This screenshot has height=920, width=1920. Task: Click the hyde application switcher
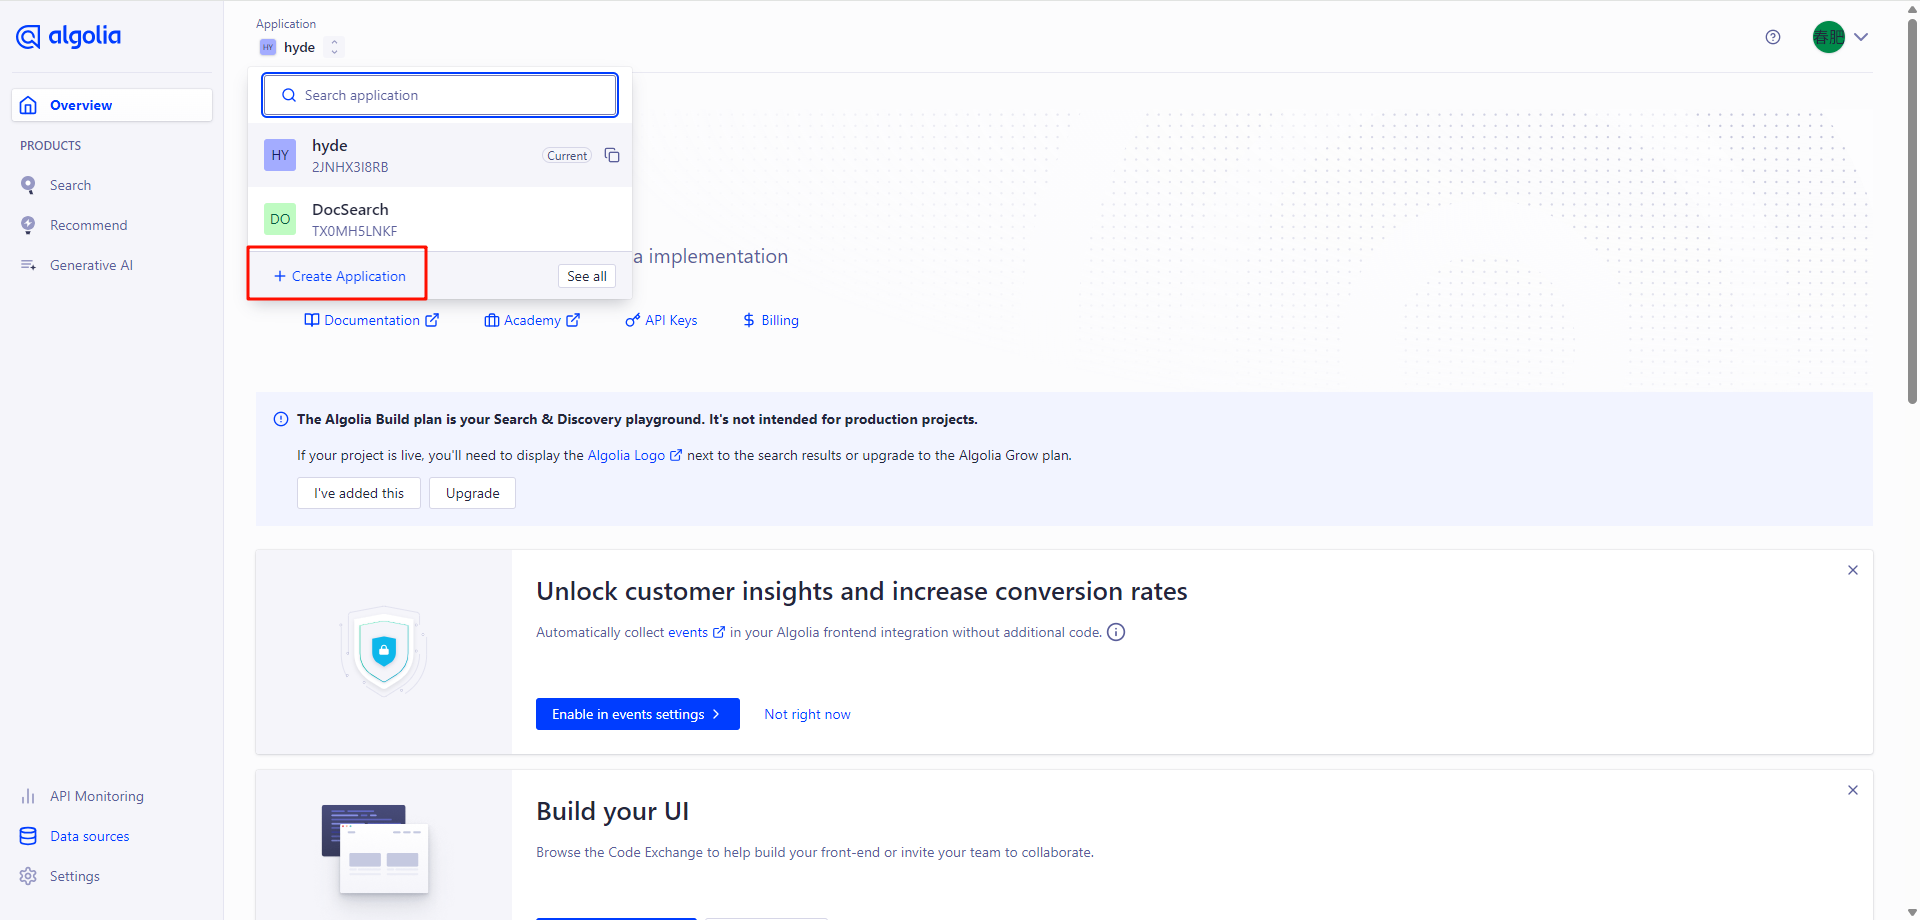[x=301, y=47]
